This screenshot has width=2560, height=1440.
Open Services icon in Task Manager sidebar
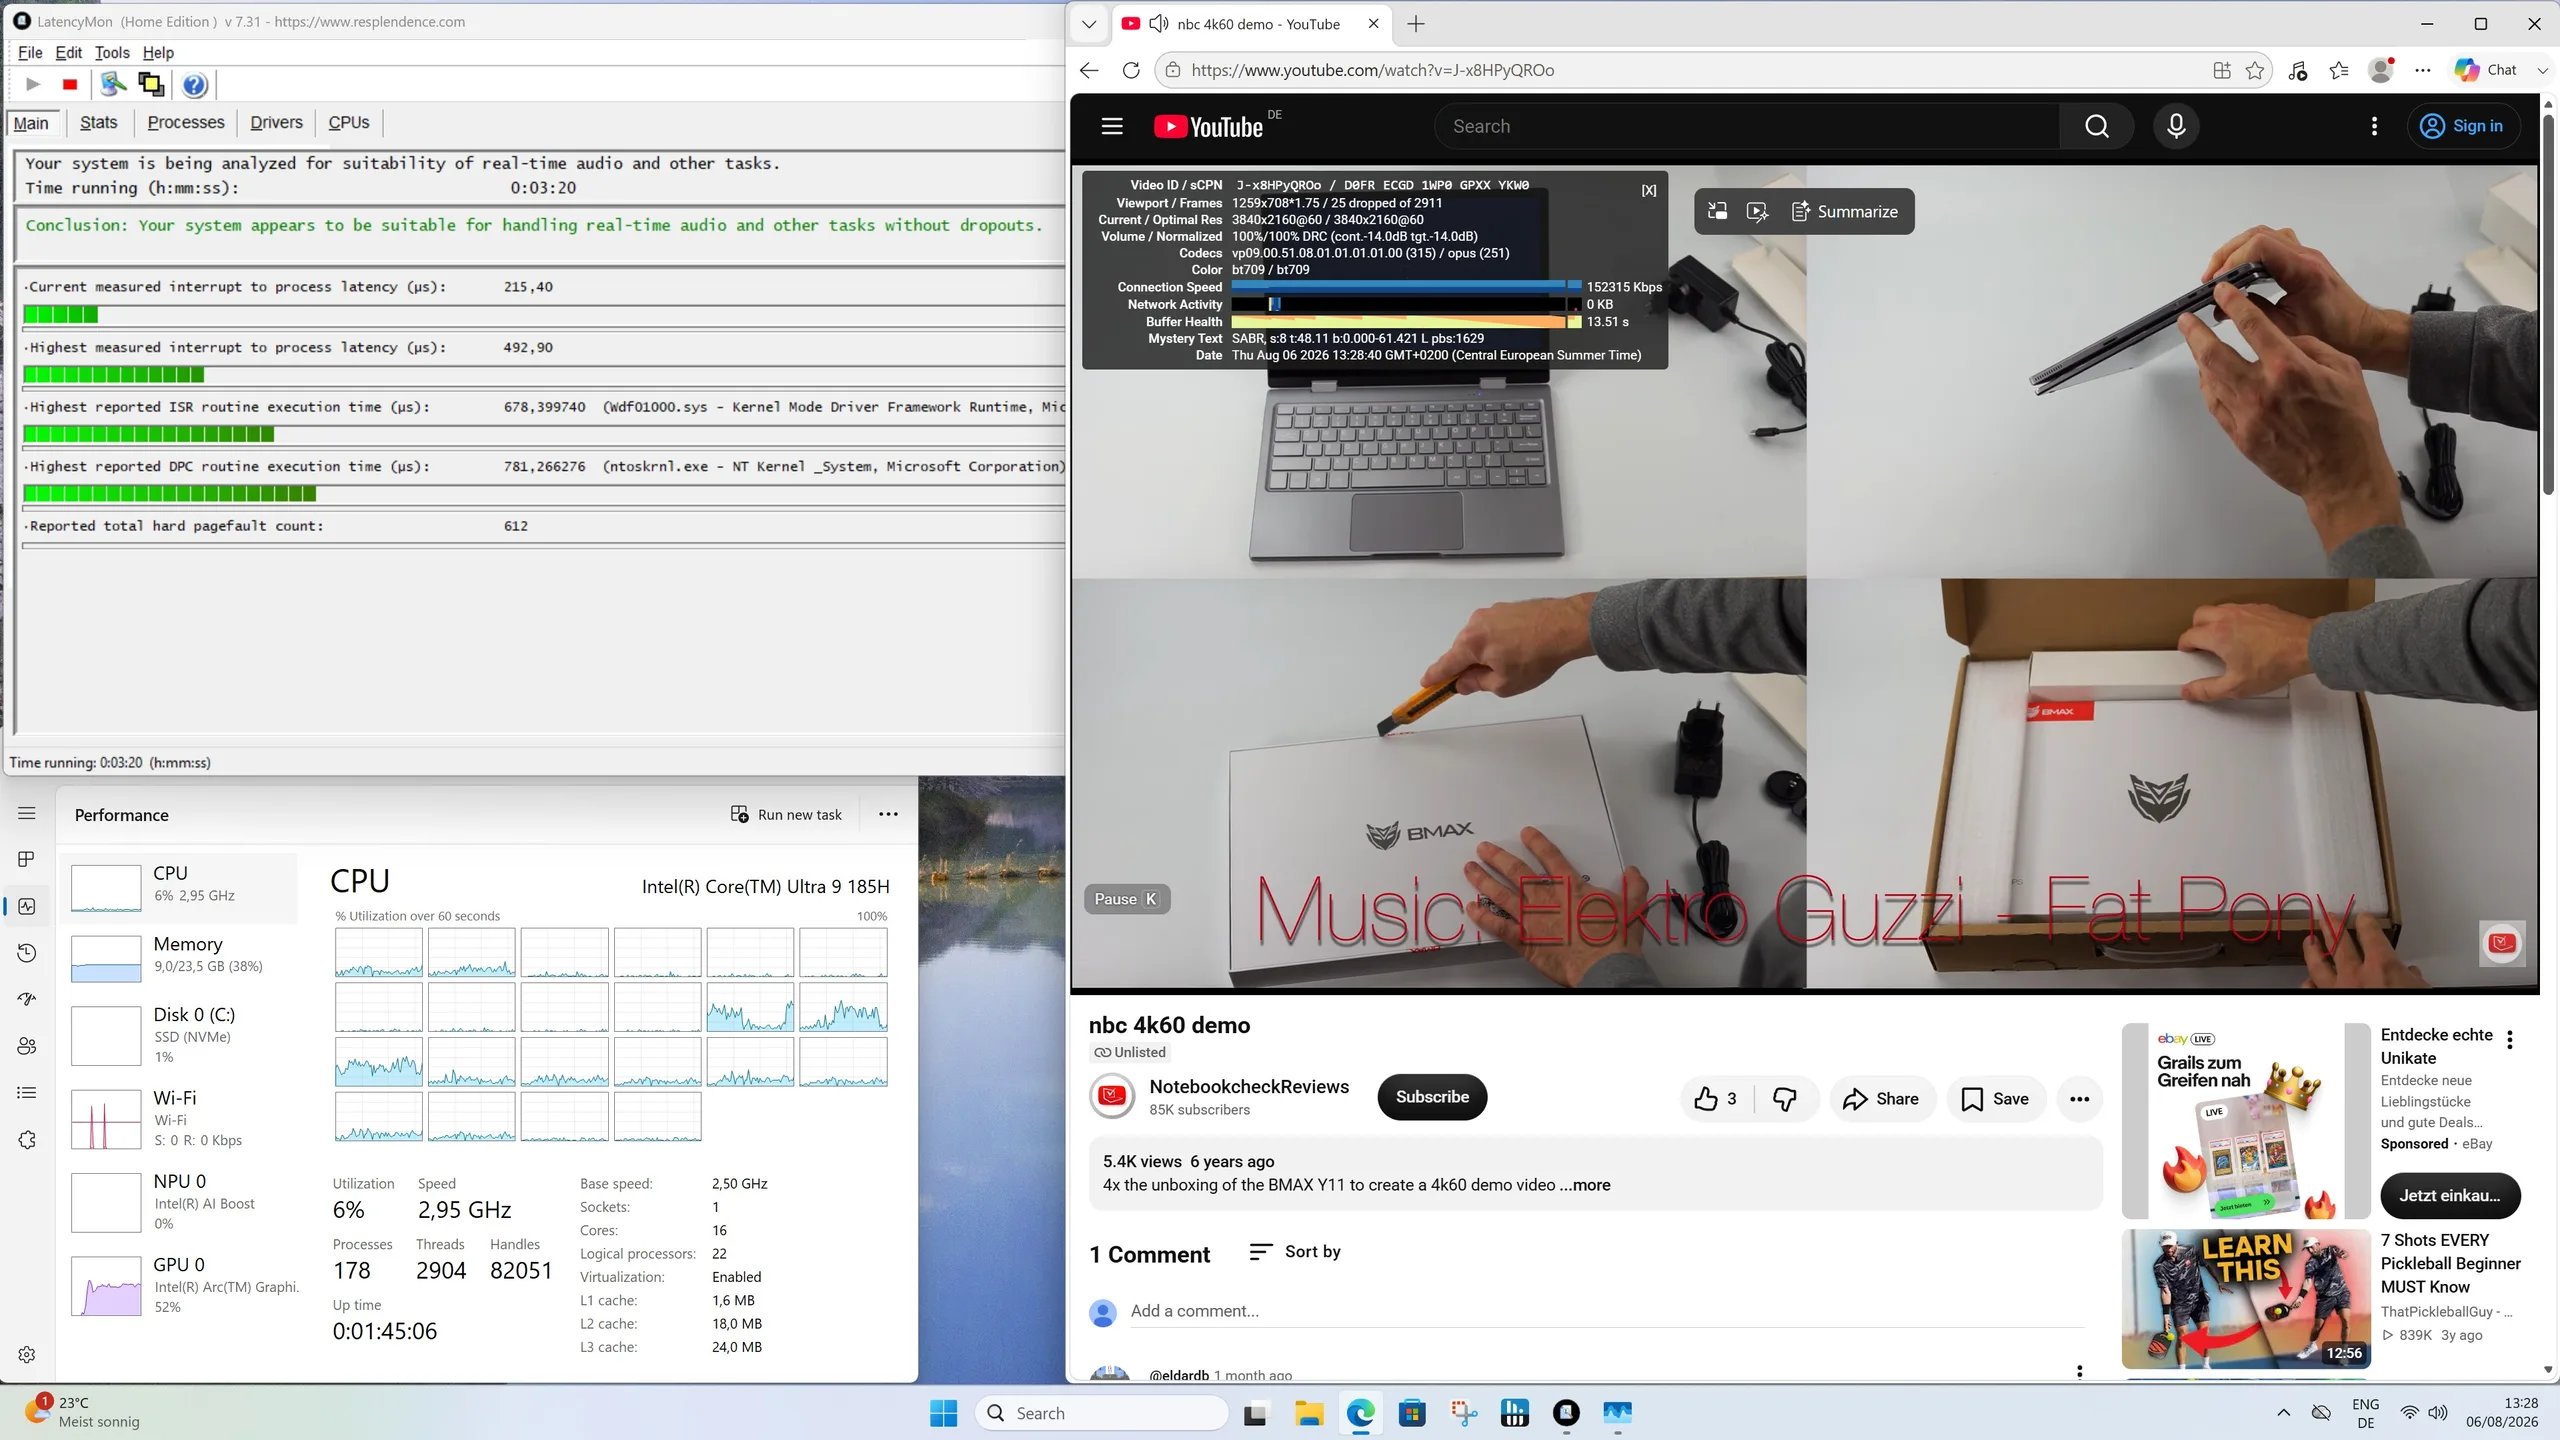click(27, 1140)
